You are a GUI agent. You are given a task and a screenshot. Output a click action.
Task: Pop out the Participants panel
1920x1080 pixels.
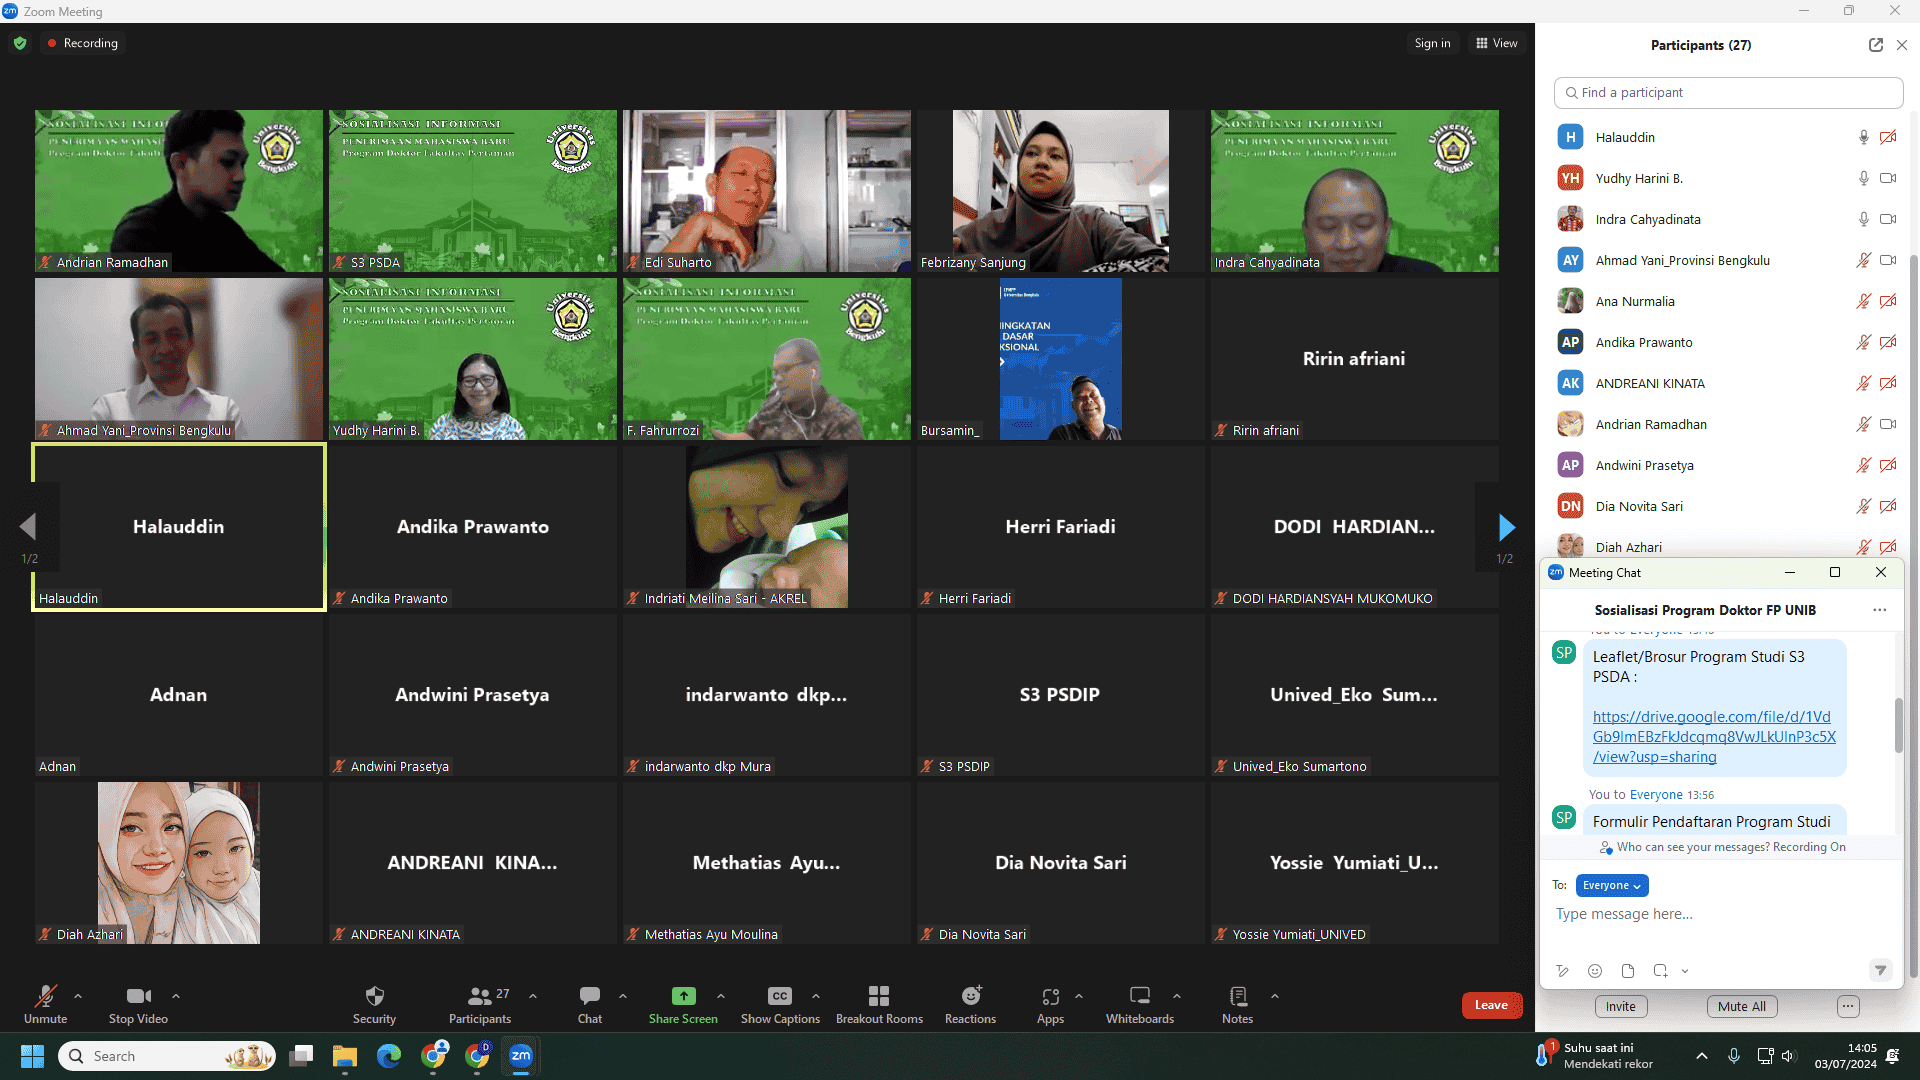click(x=1875, y=45)
